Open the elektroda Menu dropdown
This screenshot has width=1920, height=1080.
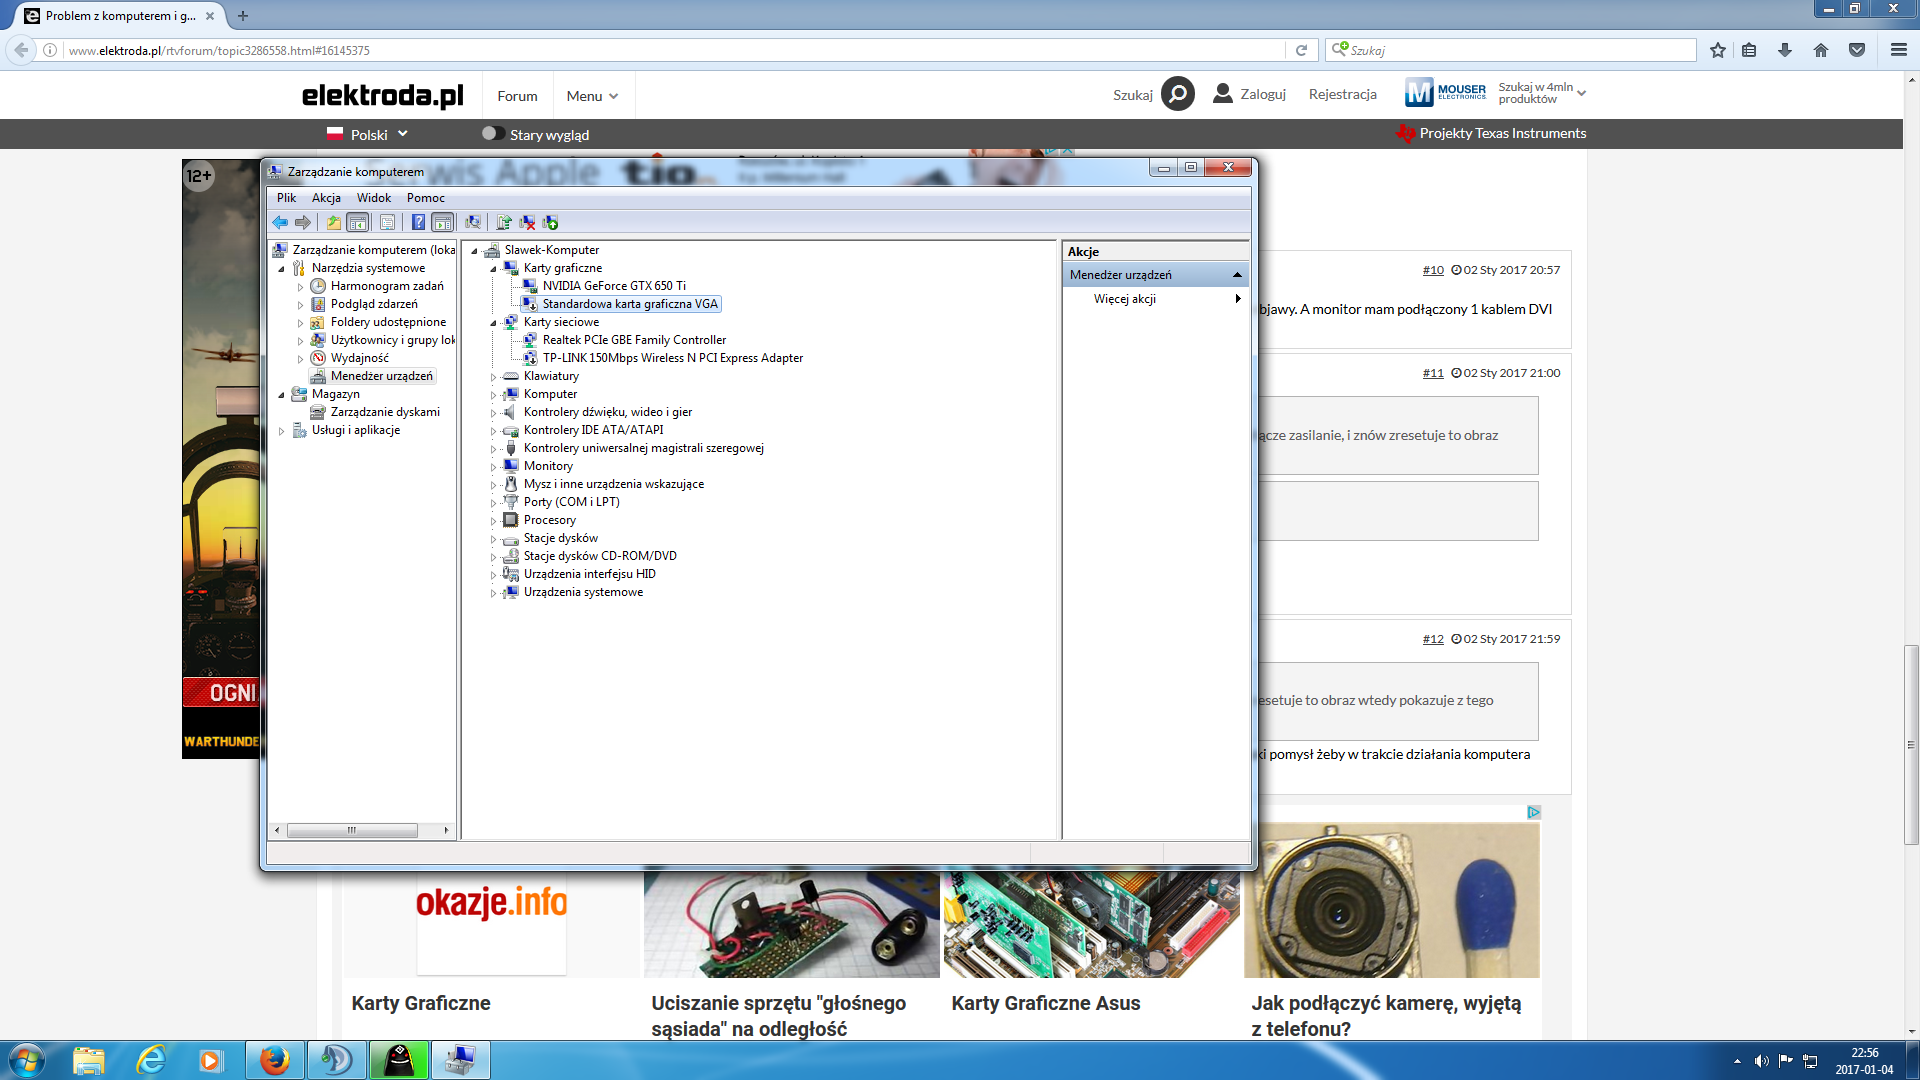pos(592,96)
